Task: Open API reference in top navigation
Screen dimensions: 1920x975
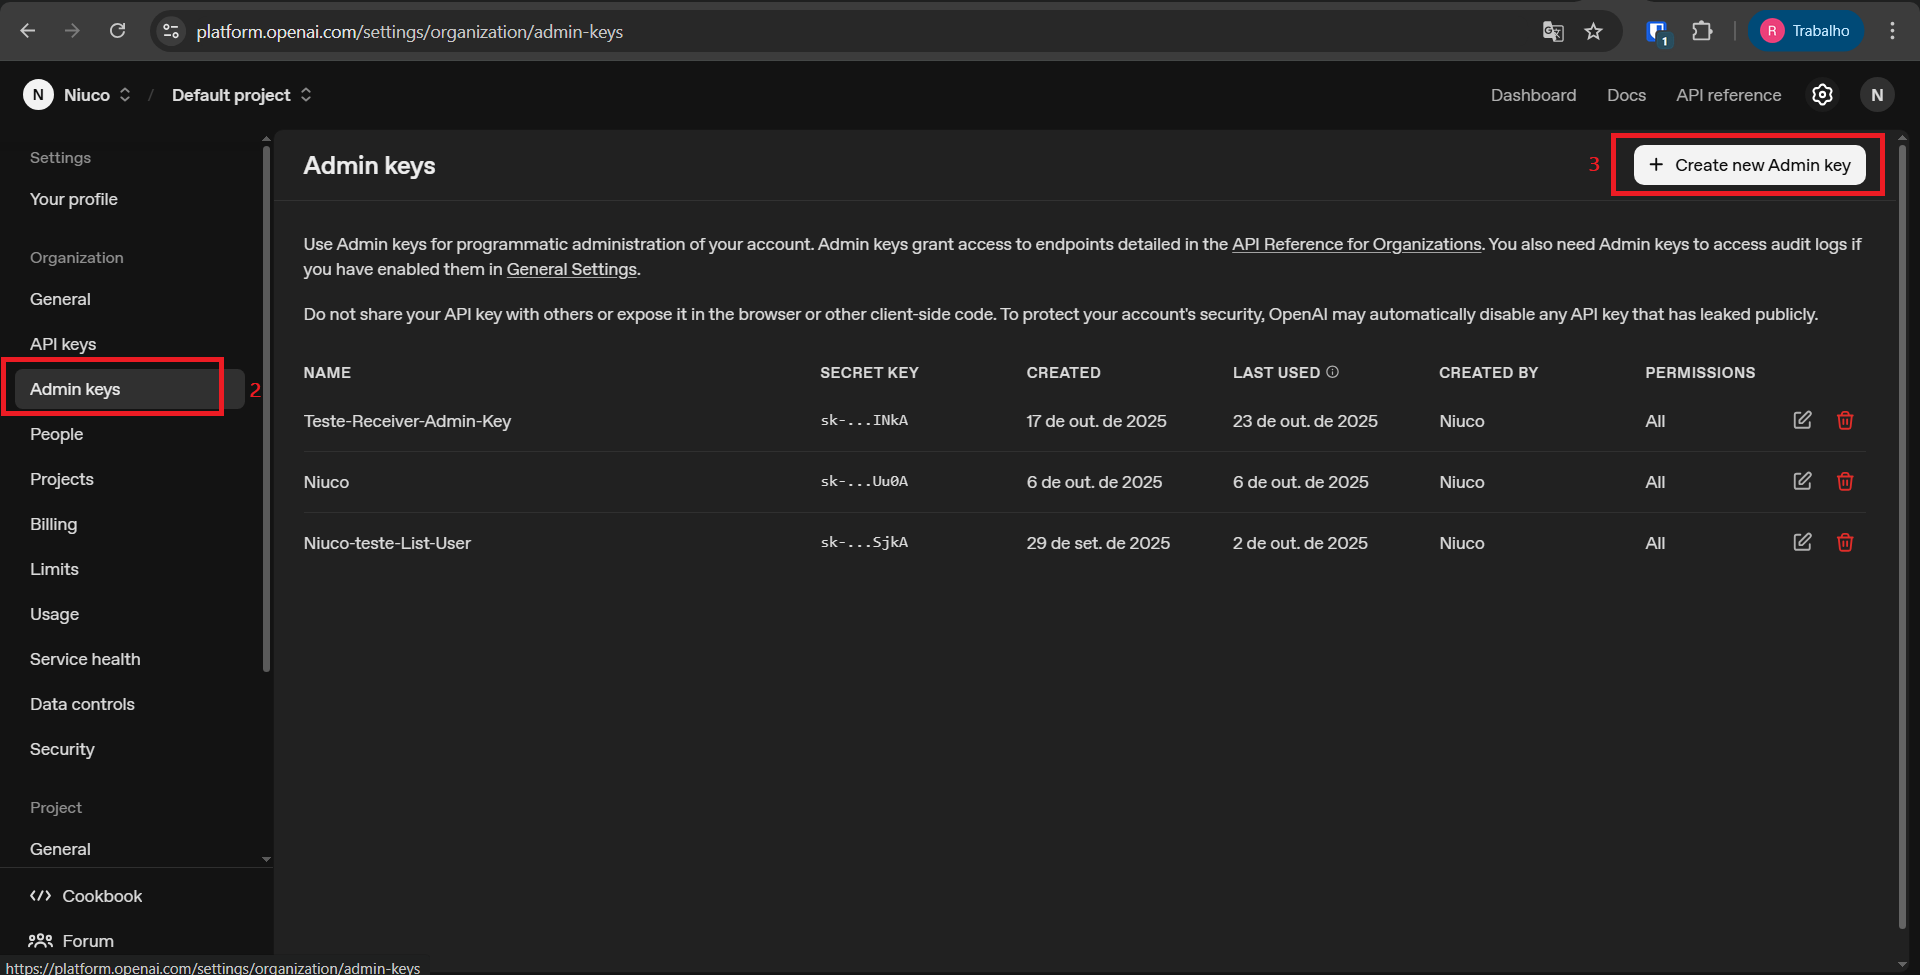Action: pyautogui.click(x=1728, y=95)
